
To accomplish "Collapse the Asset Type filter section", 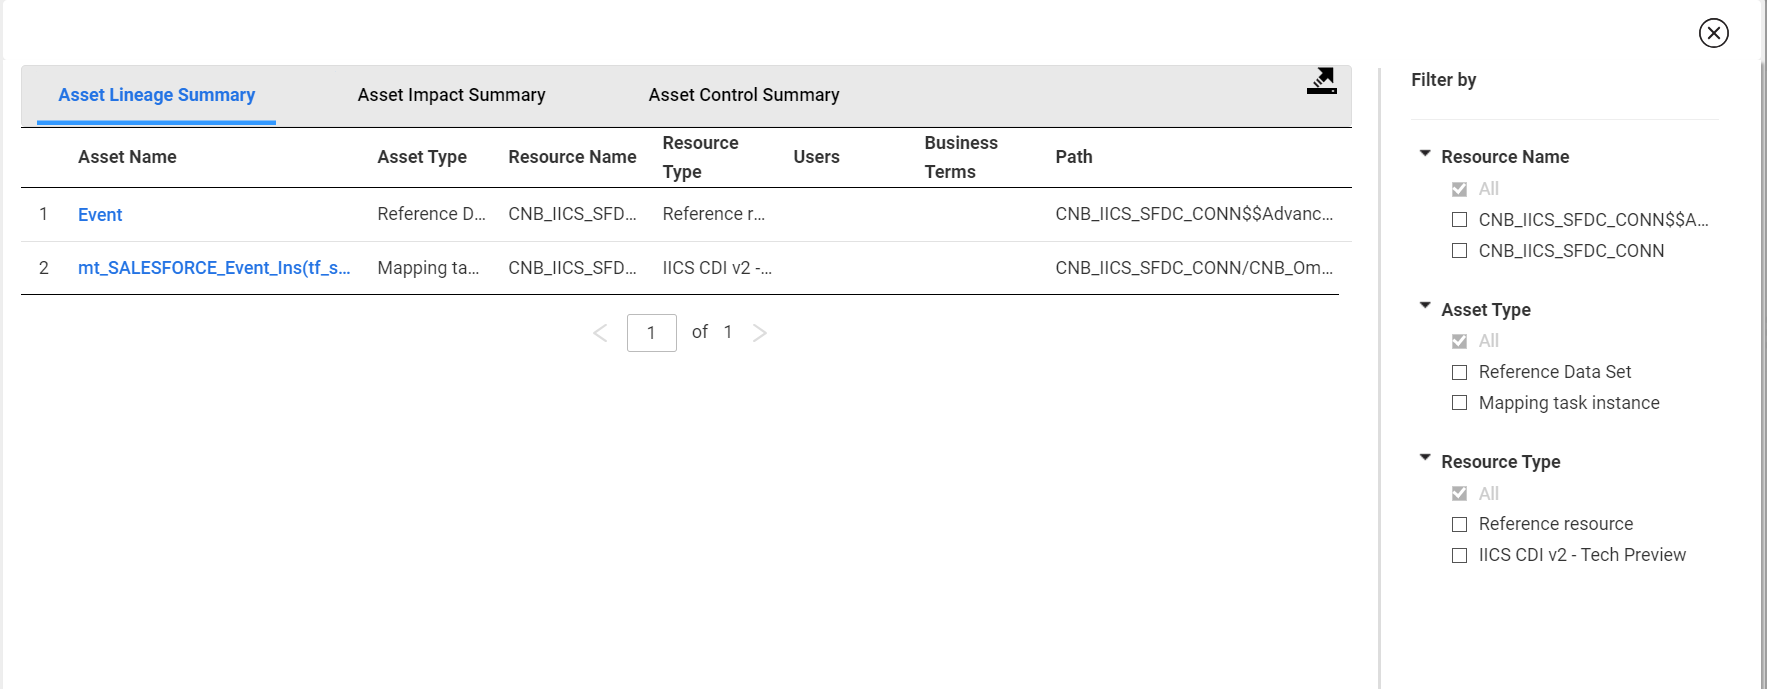I will tap(1425, 306).
